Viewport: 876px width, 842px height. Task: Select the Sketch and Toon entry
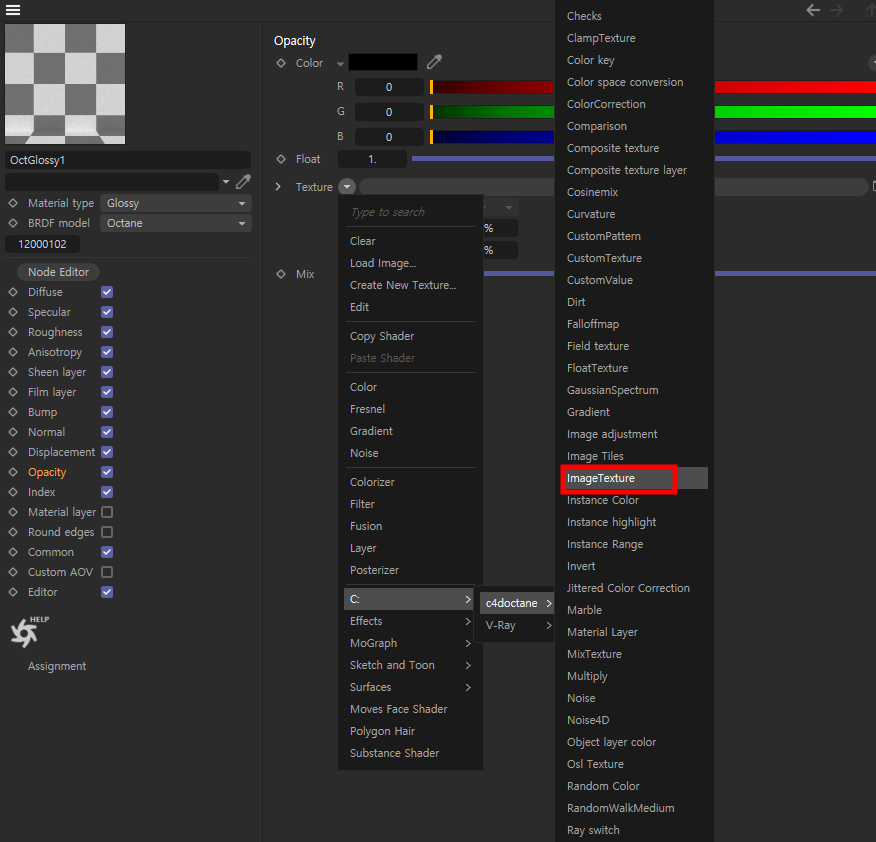click(x=392, y=665)
